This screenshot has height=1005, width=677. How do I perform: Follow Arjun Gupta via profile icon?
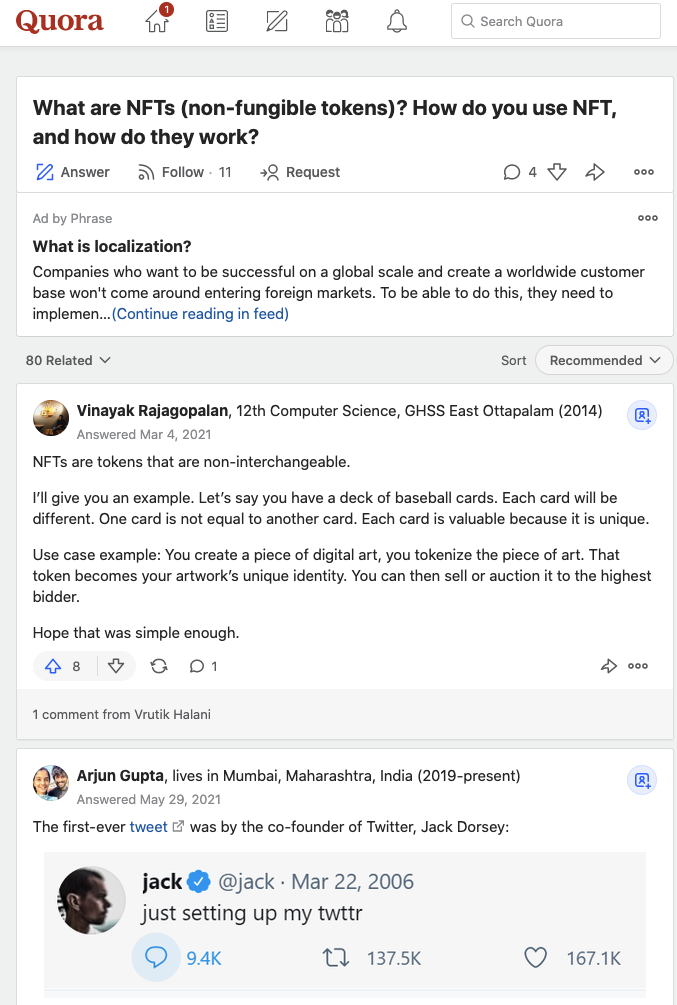[x=641, y=780]
